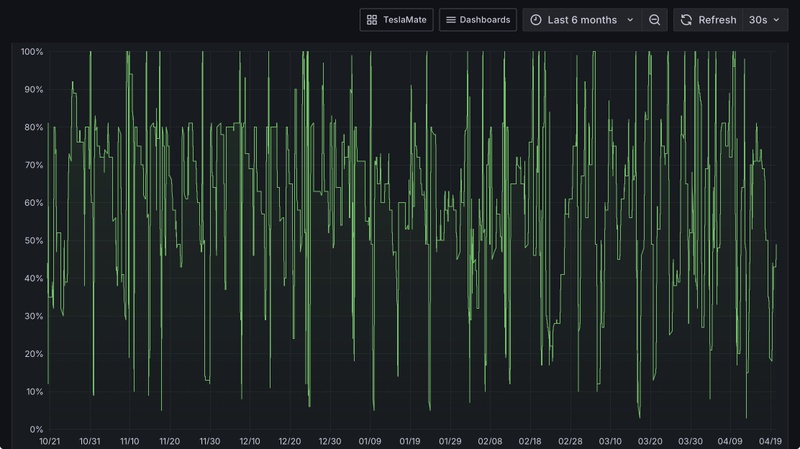Click the 60% y-axis label
The image size is (800, 449).
click(x=34, y=203)
